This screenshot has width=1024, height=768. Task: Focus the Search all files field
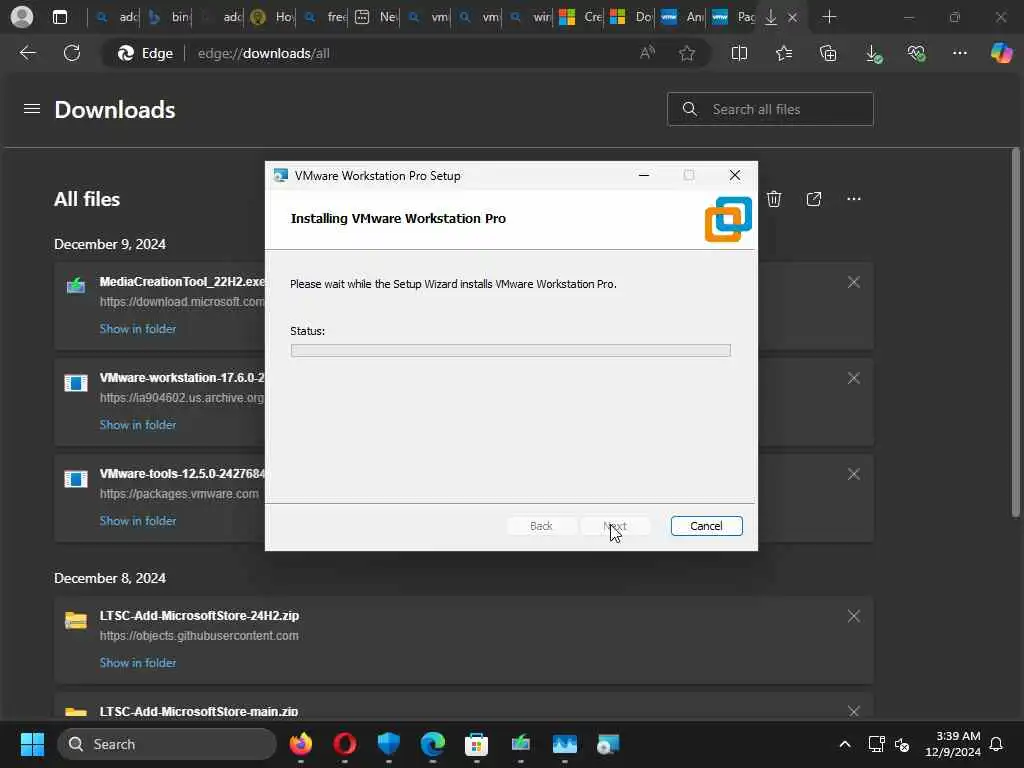(770, 109)
